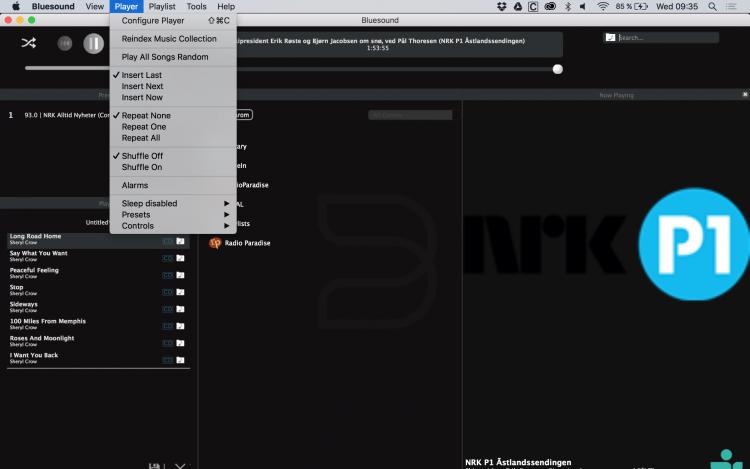Choose Insert Now in the Player menu

point(173,98)
